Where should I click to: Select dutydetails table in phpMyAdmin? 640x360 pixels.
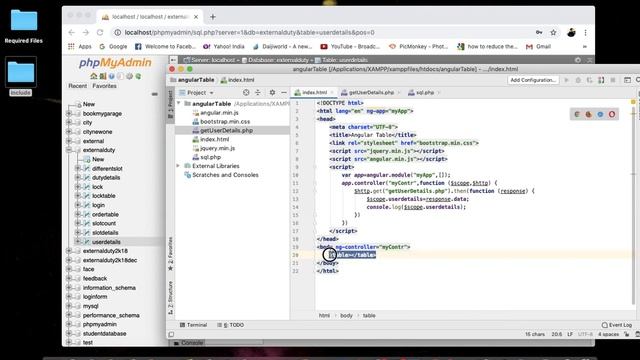(106, 178)
